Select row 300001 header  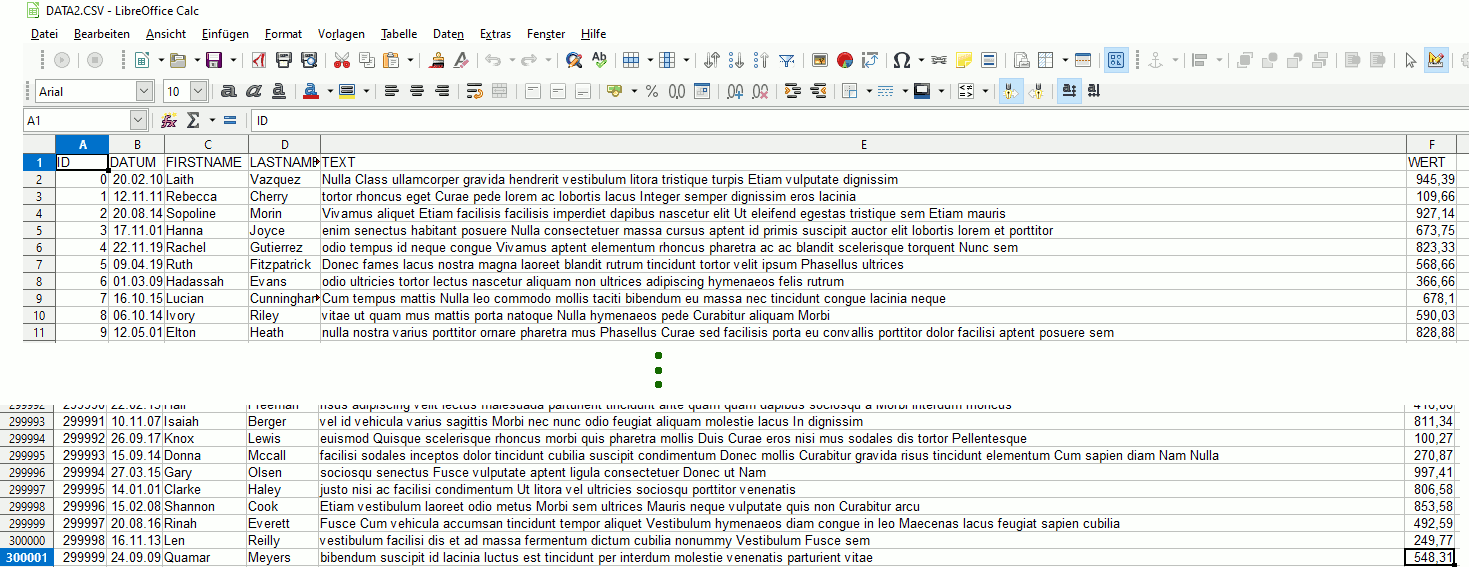pyautogui.click(x=27, y=557)
